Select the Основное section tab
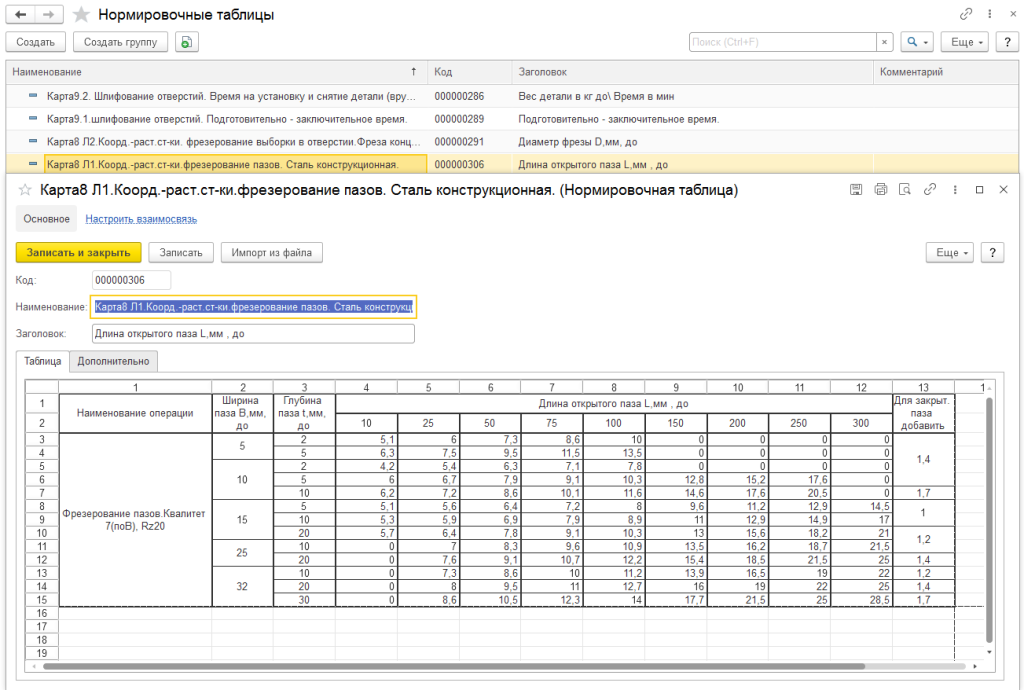The height and width of the screenshot is (690, 1024). pos(47,219)
